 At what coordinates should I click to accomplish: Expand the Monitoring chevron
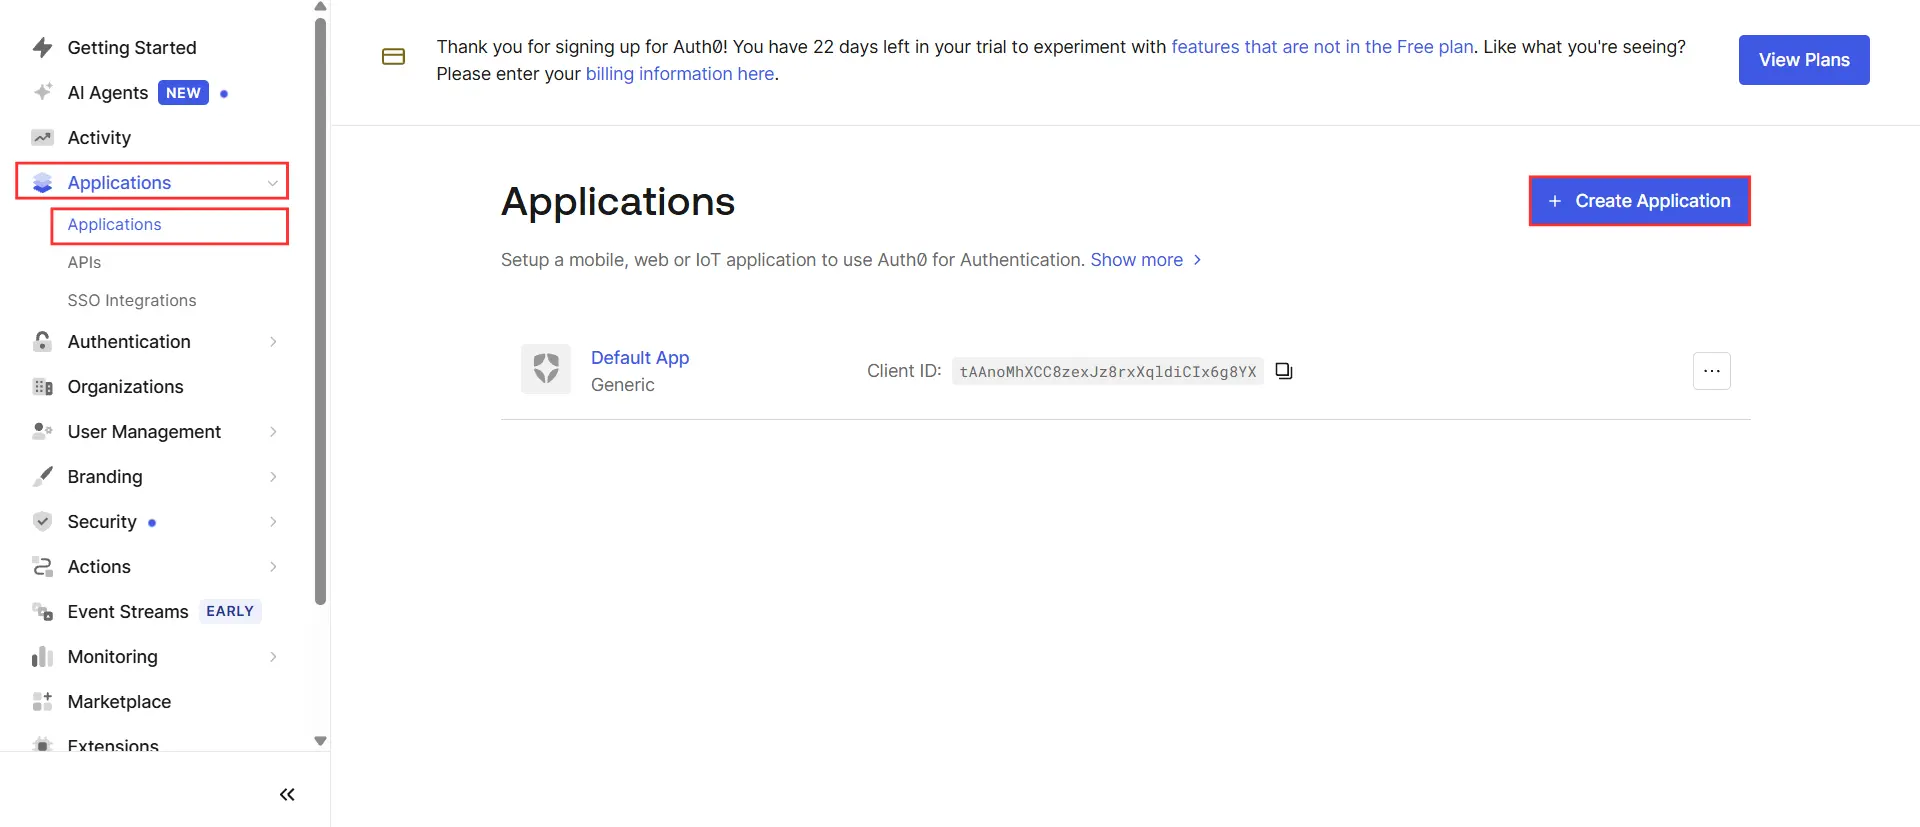tap(273, 657)
